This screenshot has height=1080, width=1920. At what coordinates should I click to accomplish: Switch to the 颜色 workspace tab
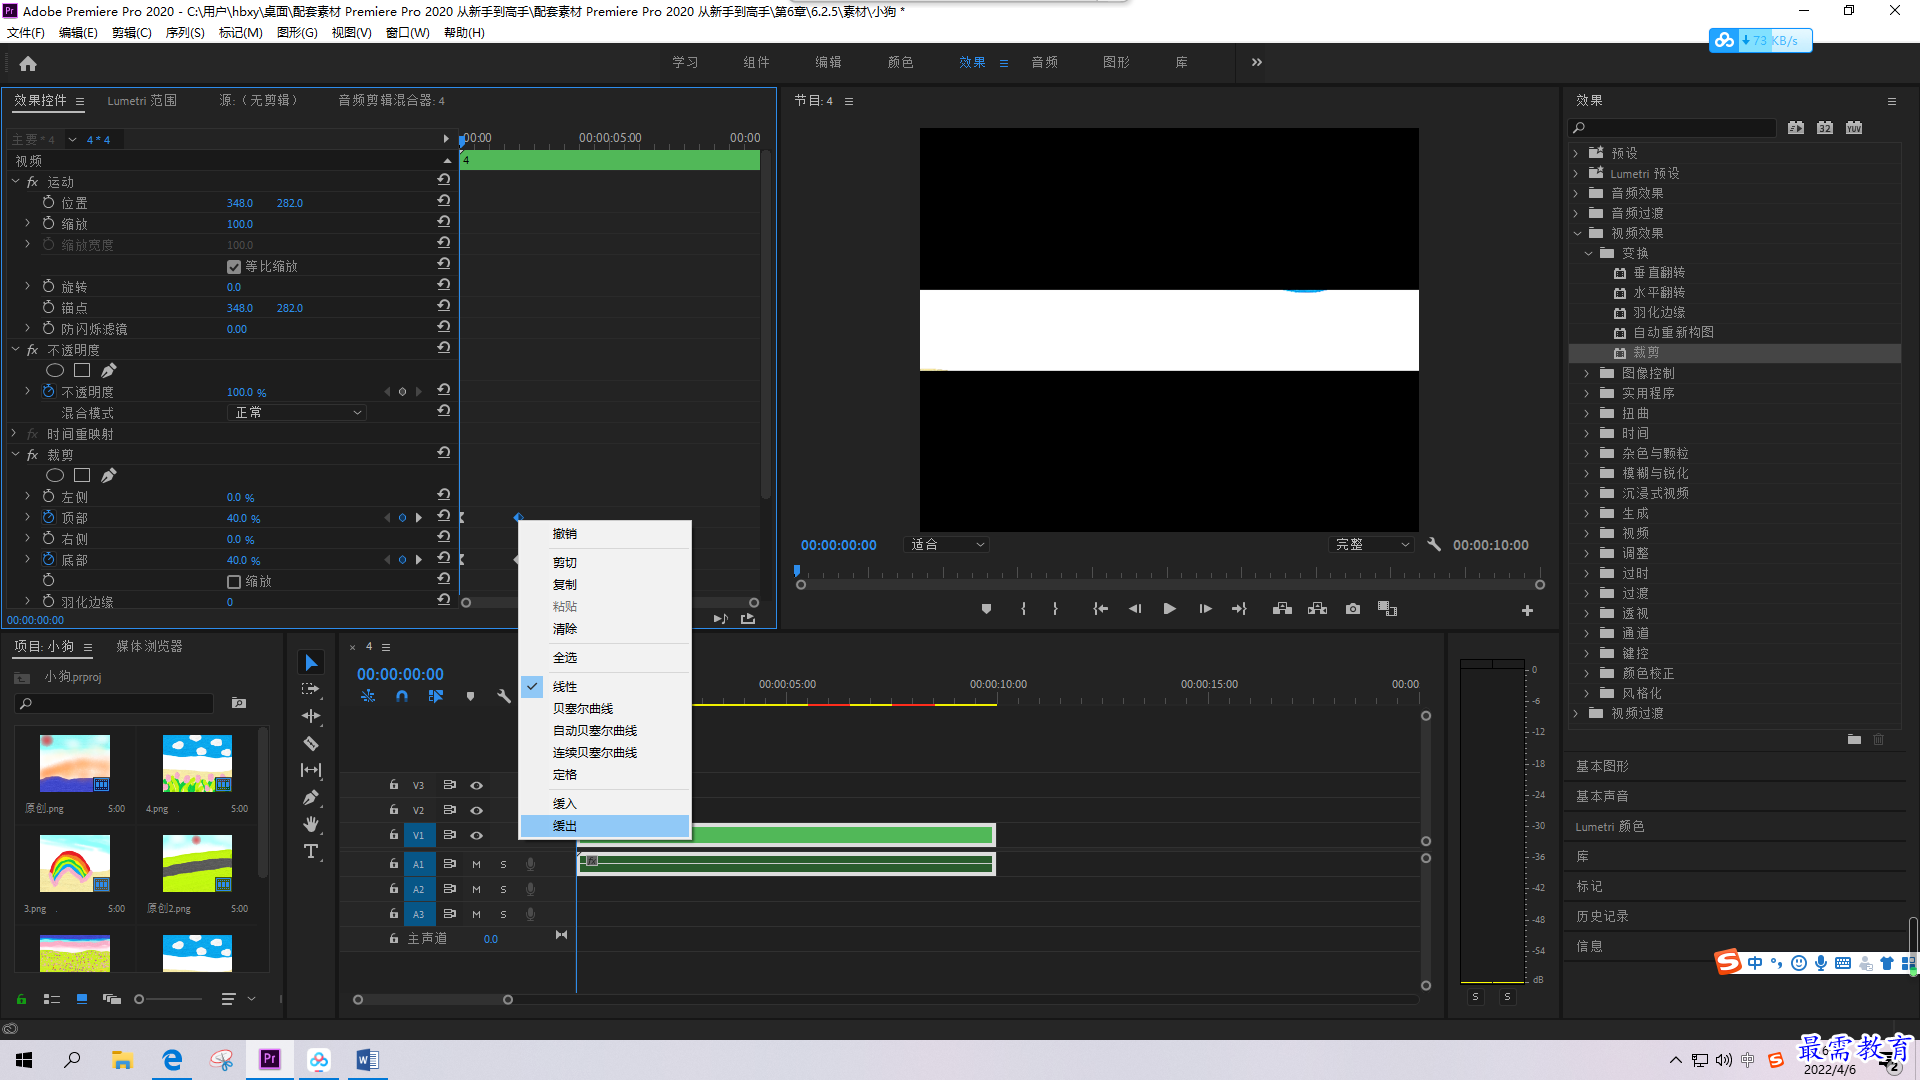(x=900, y=62)
